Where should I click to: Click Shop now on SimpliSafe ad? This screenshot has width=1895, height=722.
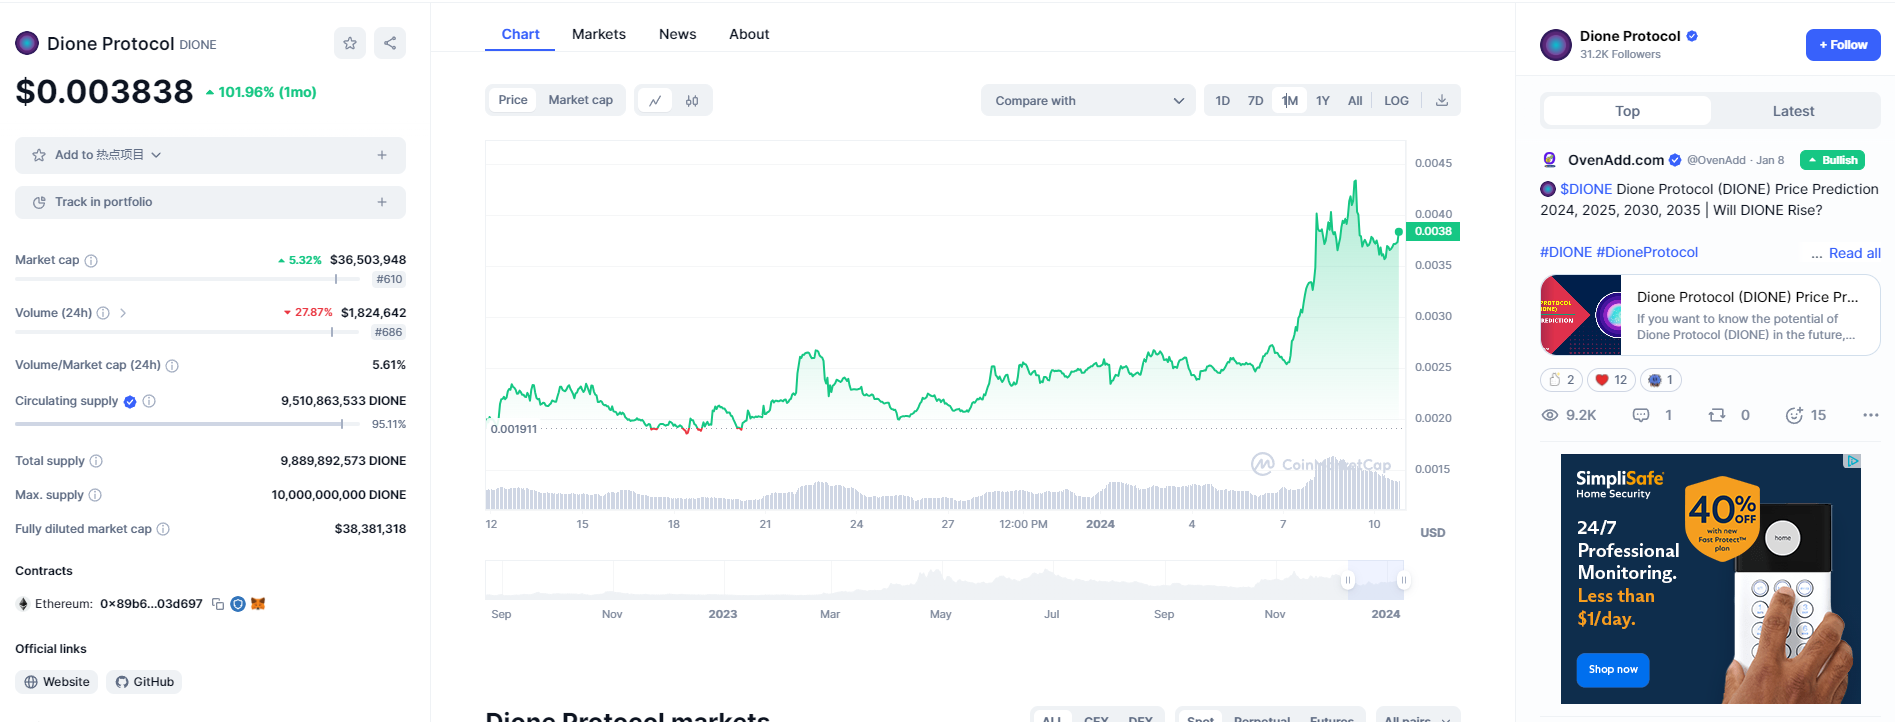pos(1613,670)
